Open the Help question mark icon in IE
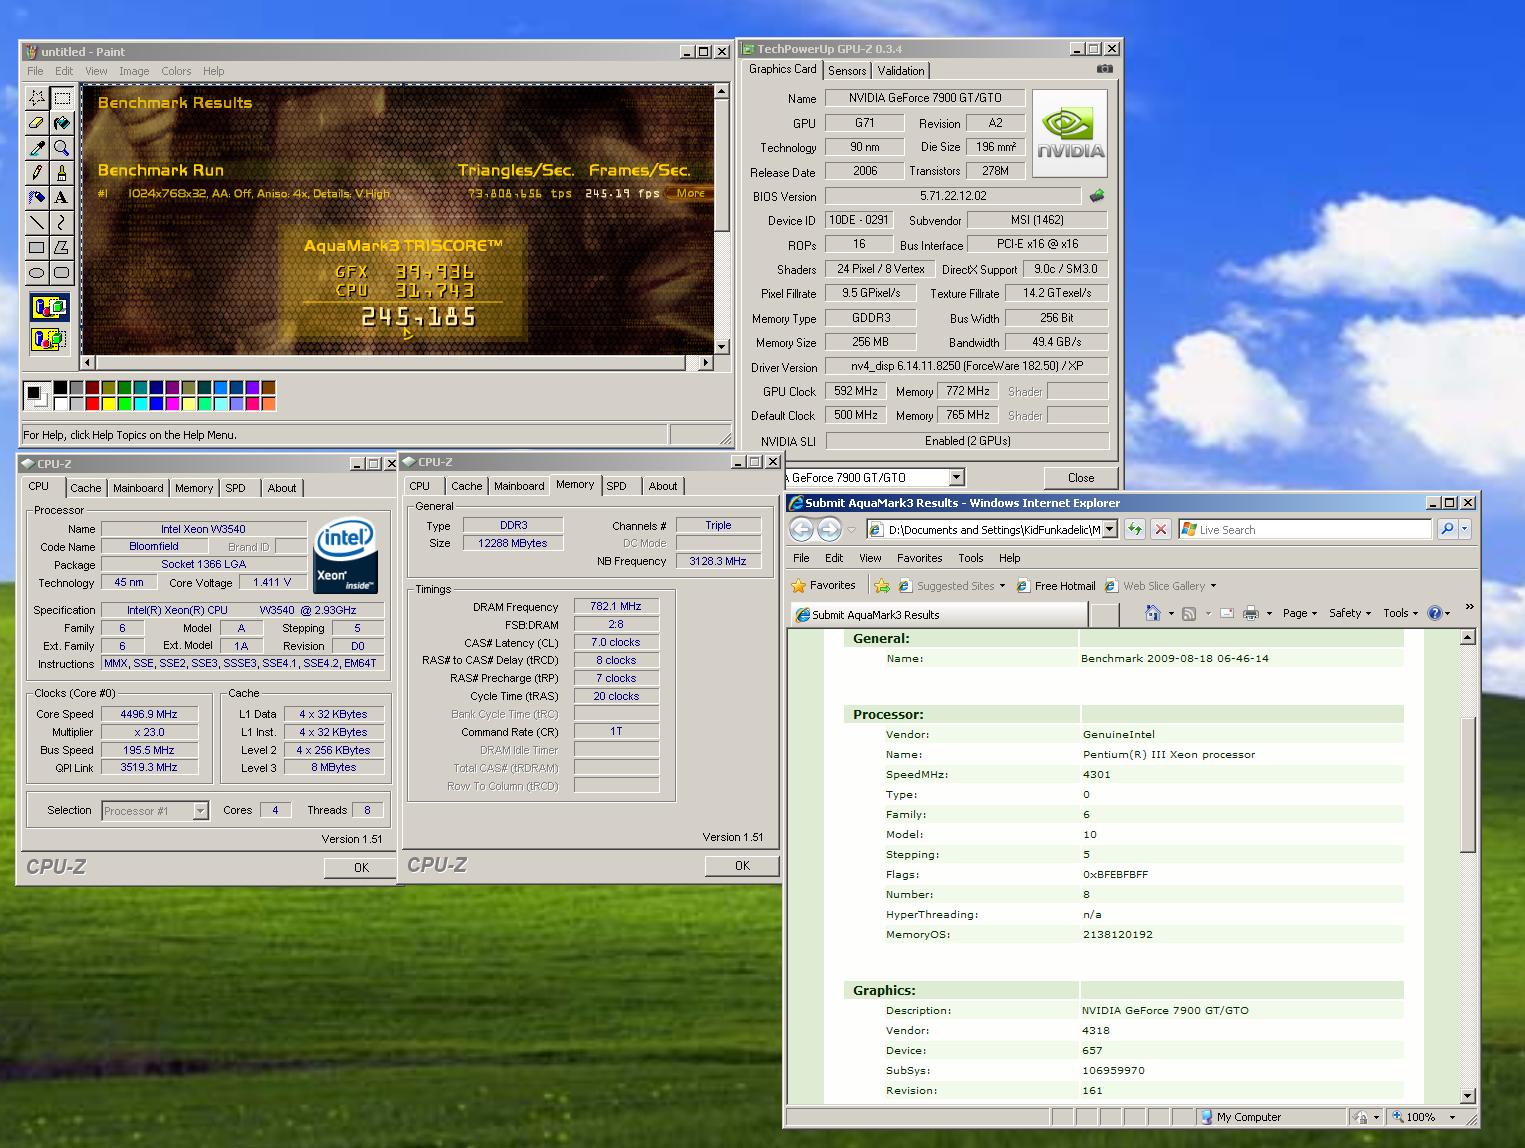 (1434, 613)
